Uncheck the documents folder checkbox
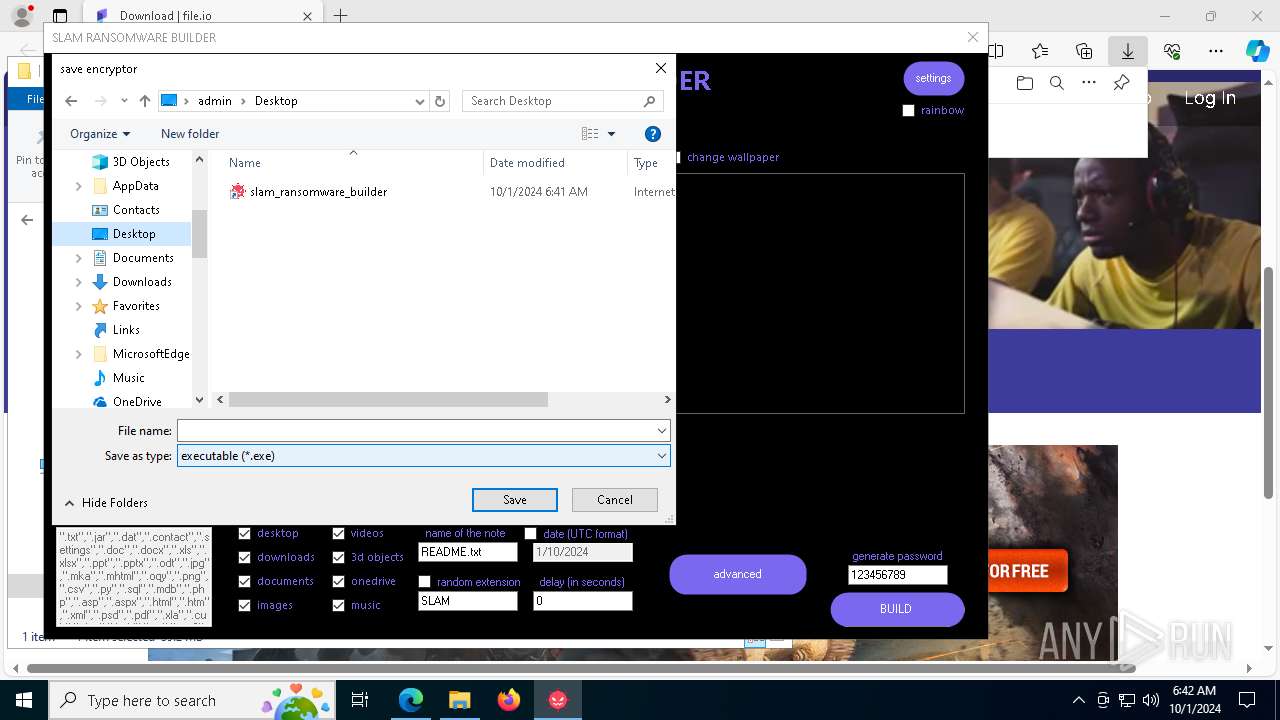The image size is (1280, 720). [244, 582]
